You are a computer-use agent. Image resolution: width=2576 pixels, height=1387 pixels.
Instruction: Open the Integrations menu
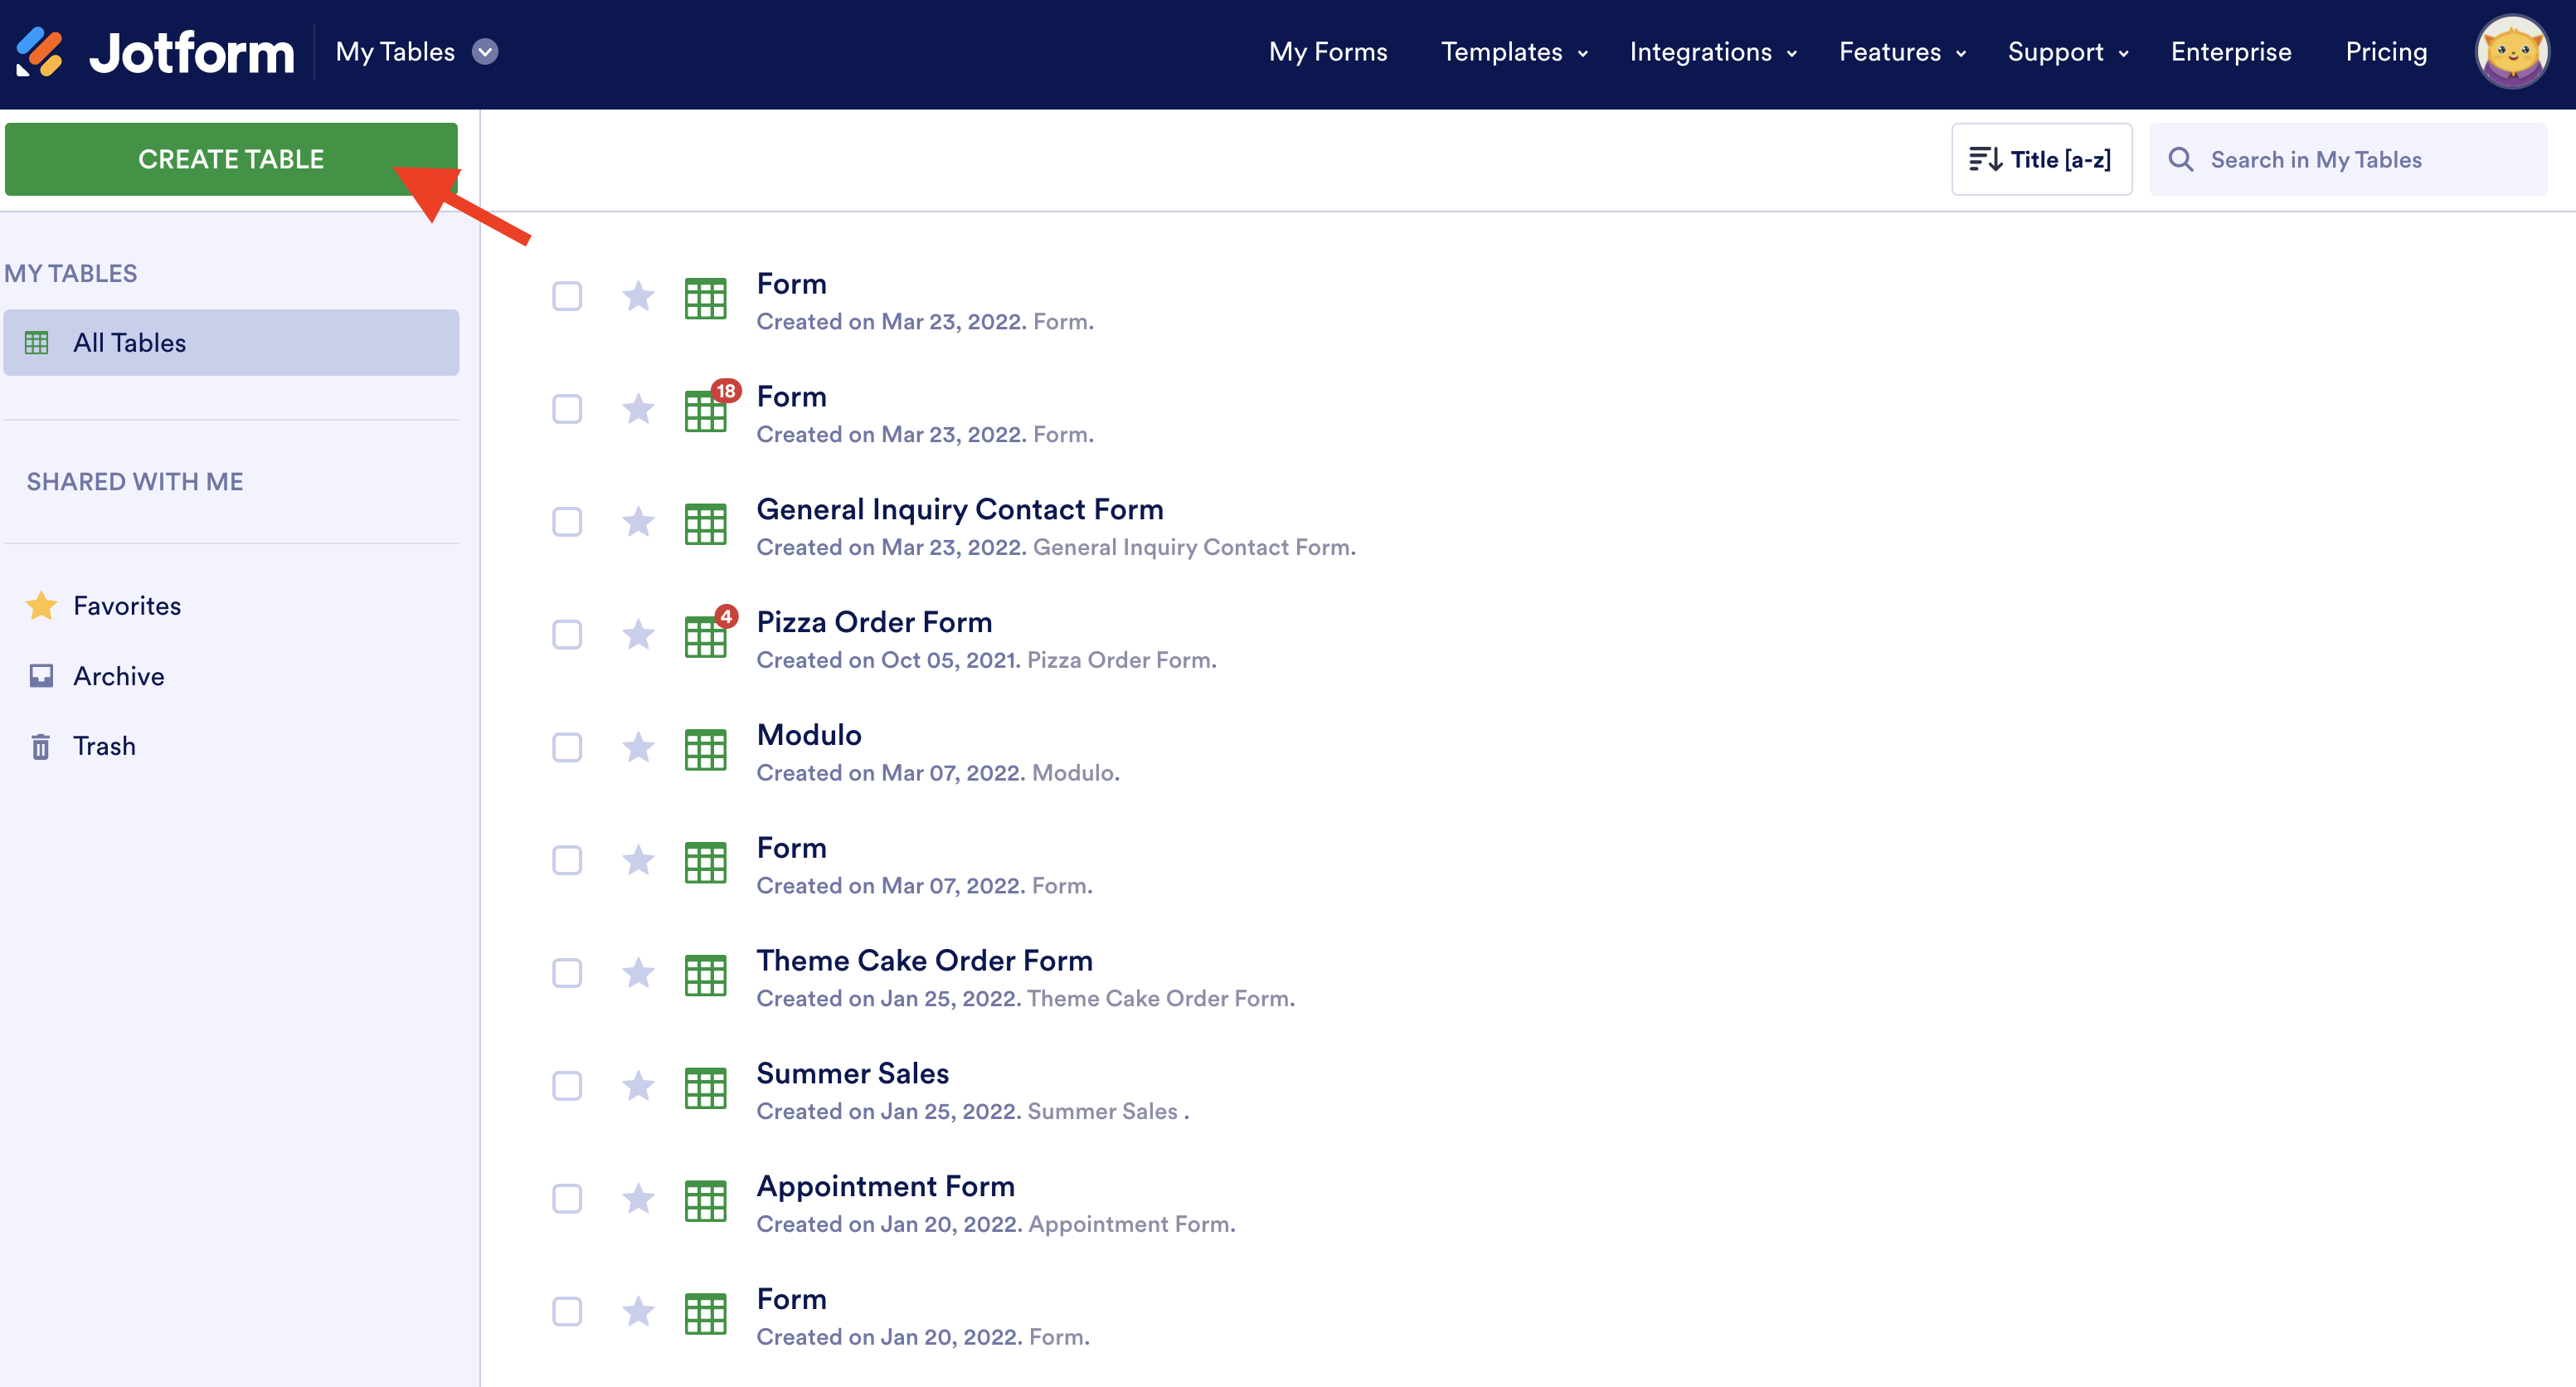tap(1712, 52)
